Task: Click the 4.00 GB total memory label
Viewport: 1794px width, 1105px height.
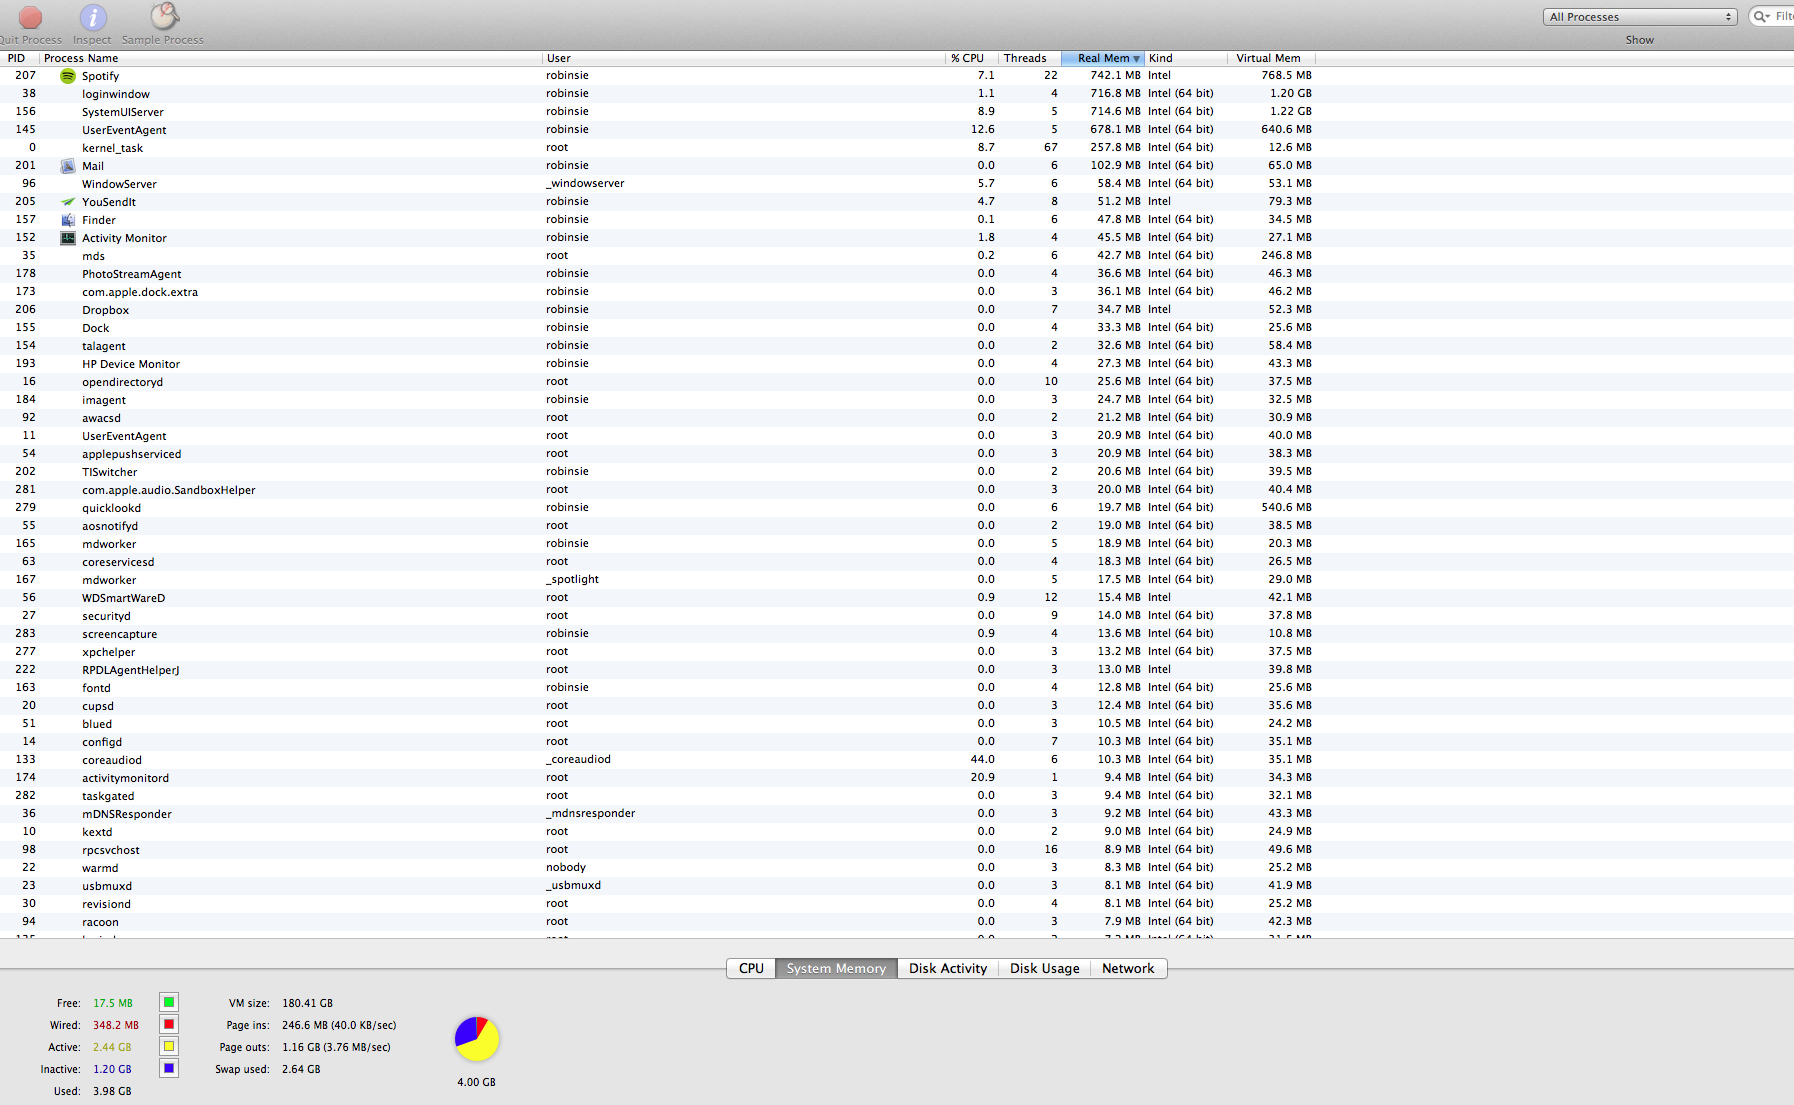Action: click(x=476, y=1082)
